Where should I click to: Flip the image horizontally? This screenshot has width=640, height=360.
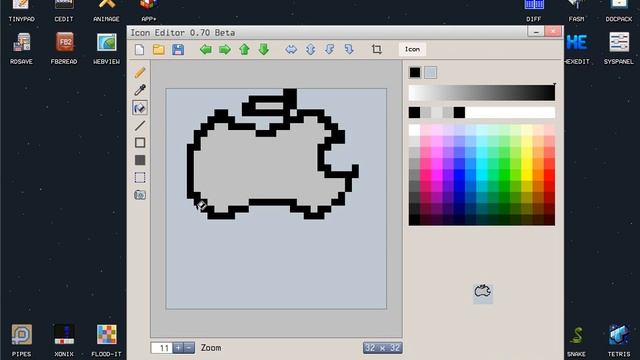tap(291, 50)
